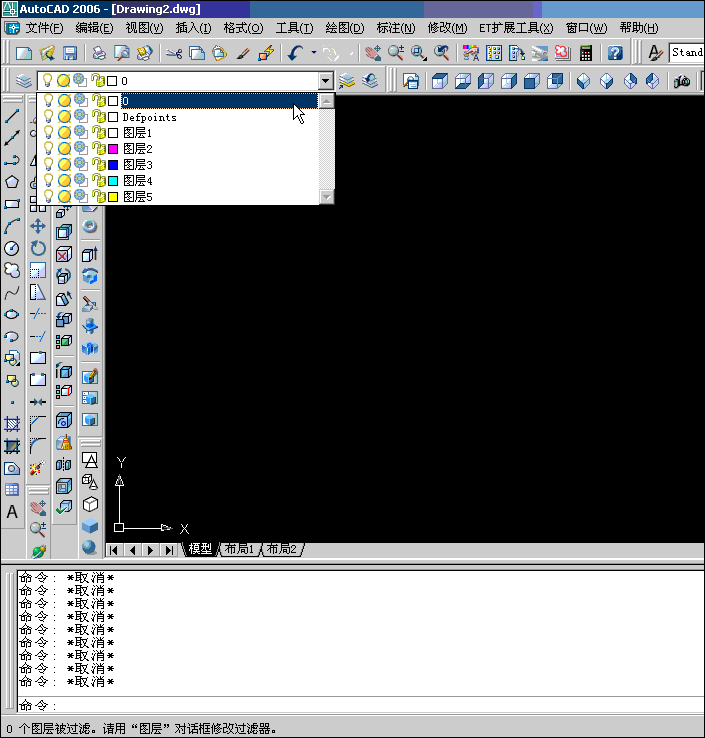This screenshot has height=738, width=705.
Task: Cut selection with scissors icon
Action: point(174,53)
